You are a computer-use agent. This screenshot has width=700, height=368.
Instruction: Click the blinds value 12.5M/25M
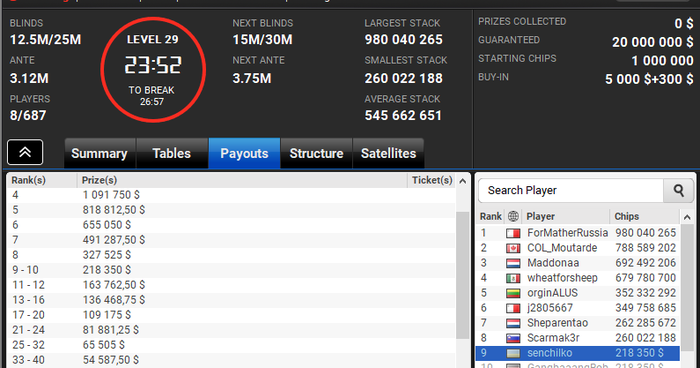46,40
